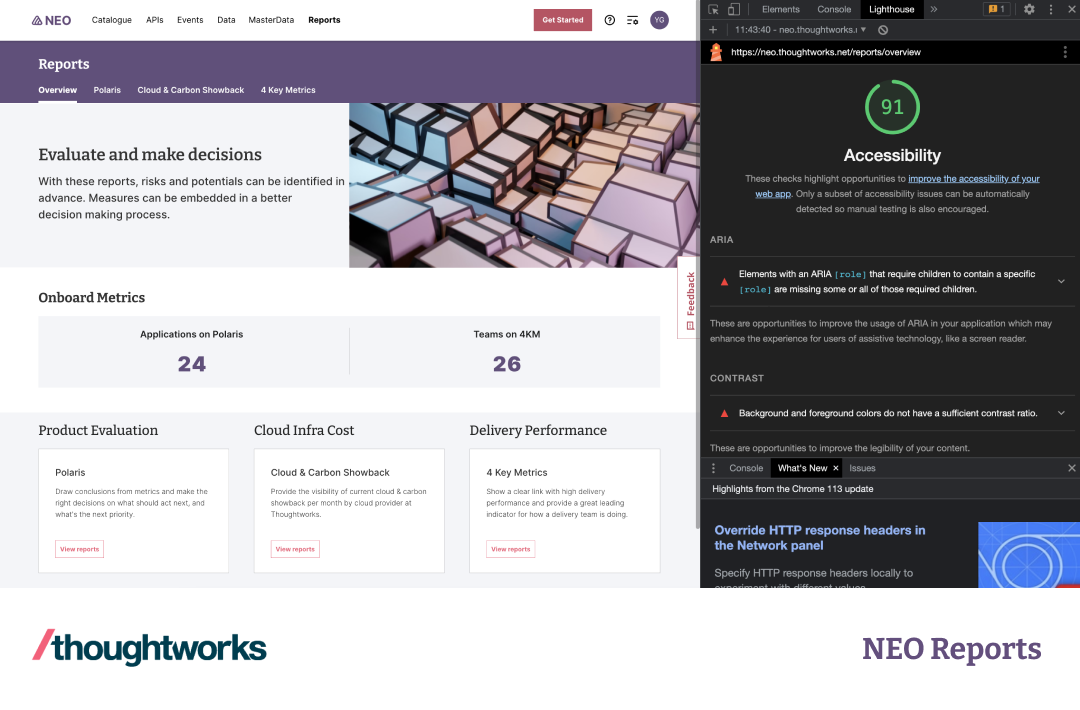The image size is (1080, 710).
Task: Open the help question-mark icon
Action: [610, 20]
